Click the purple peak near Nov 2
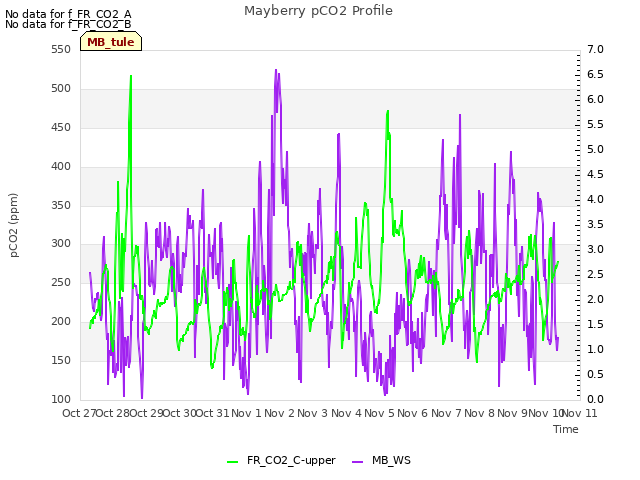640x480 pixels. click(276, 71)
